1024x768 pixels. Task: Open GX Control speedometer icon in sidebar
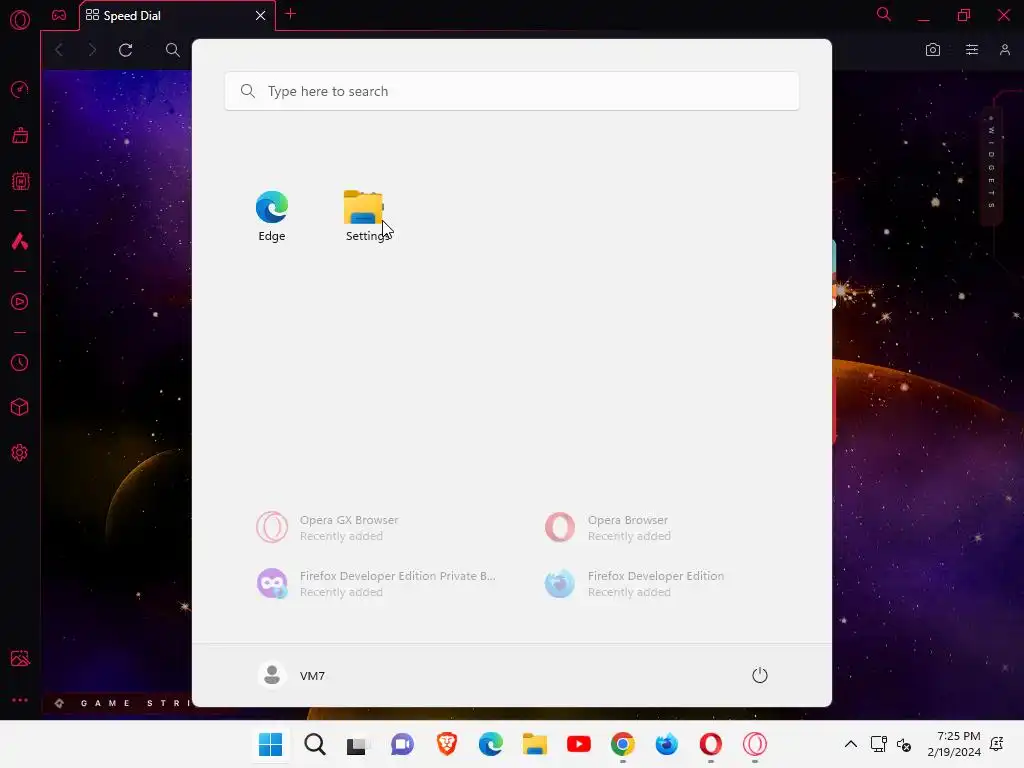pyautogui.click(x=20, y=89)
